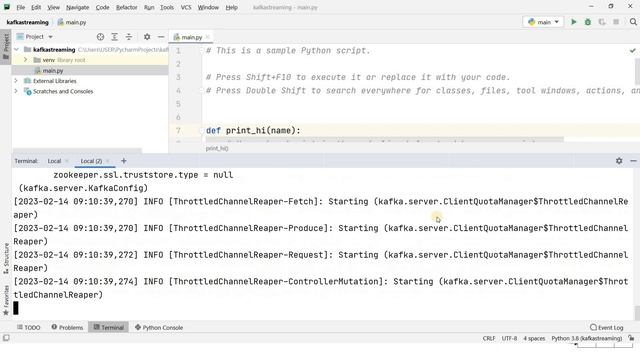
Task: Click the terminal vertical scrollbar
Action: tap(637, 313)
